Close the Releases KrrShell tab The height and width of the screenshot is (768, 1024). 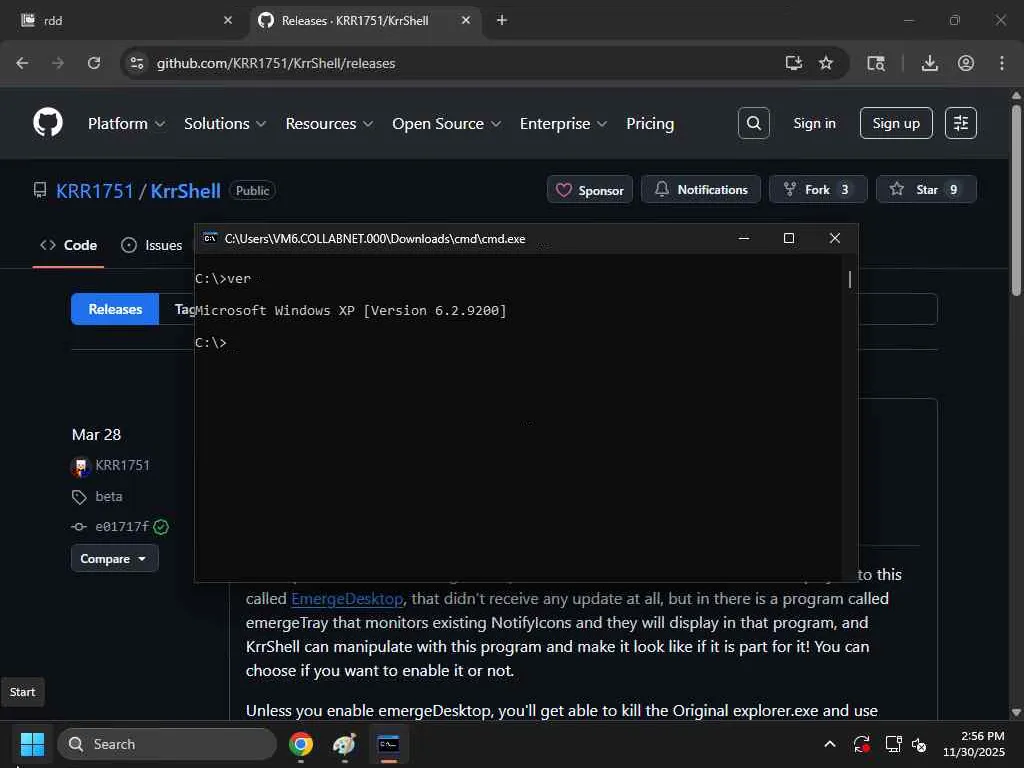[x=466, y=20]
